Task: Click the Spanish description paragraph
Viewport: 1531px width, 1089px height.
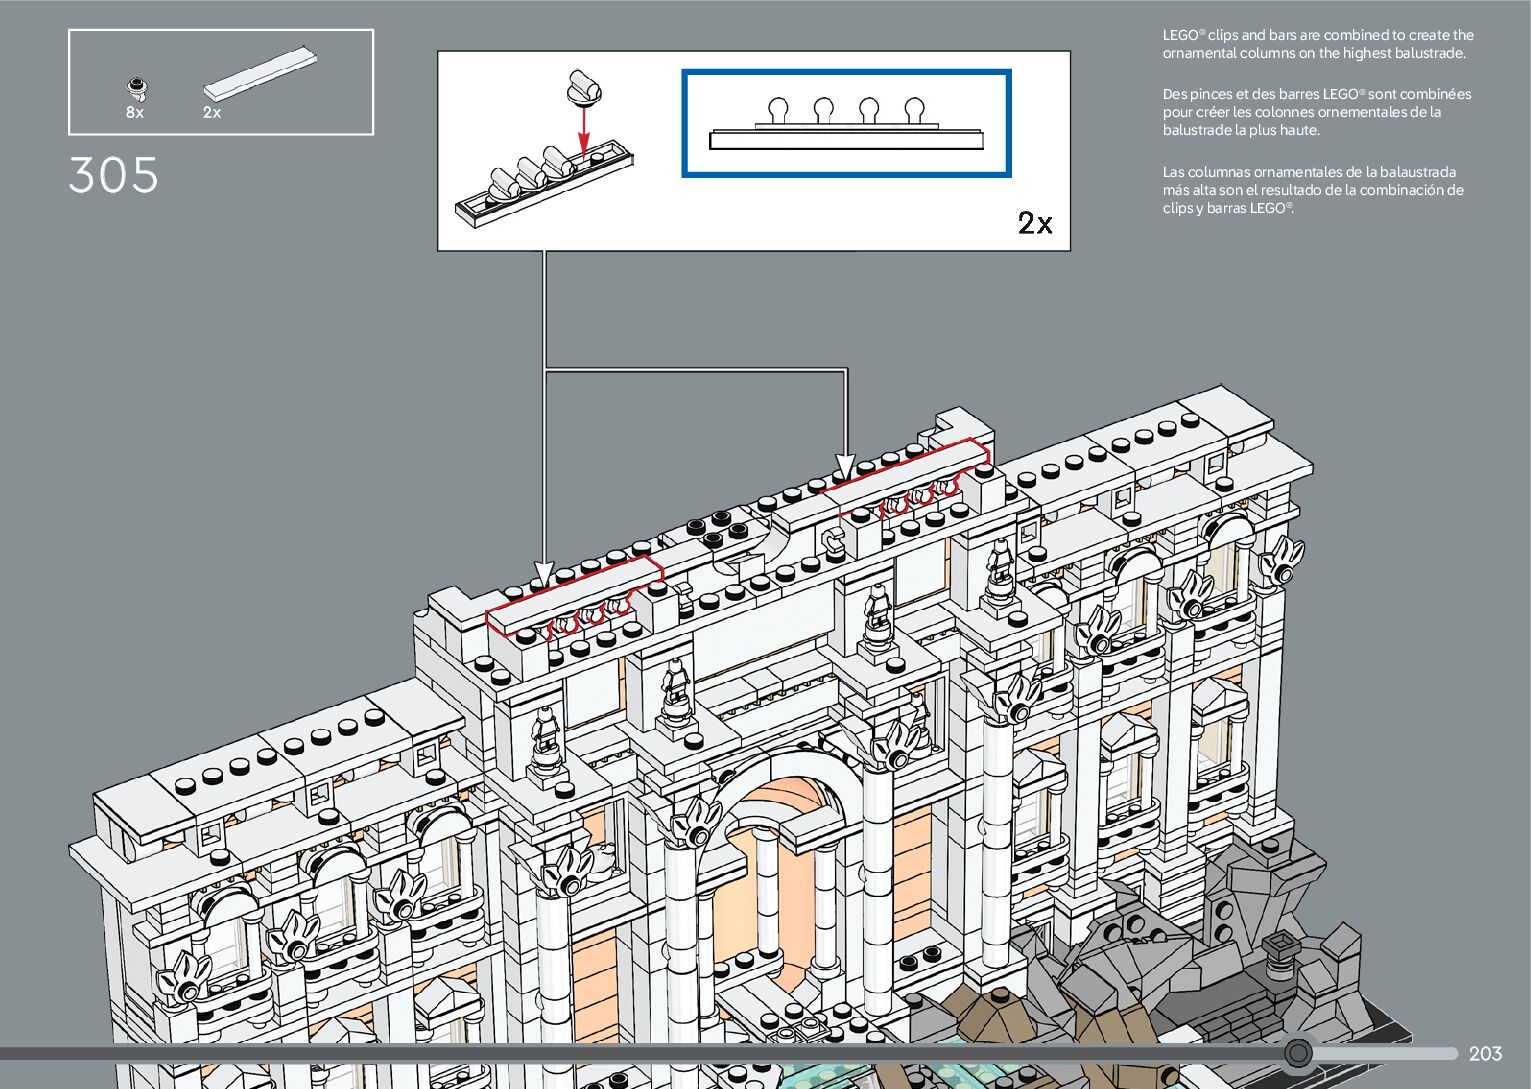Action: click(1312, 190)
